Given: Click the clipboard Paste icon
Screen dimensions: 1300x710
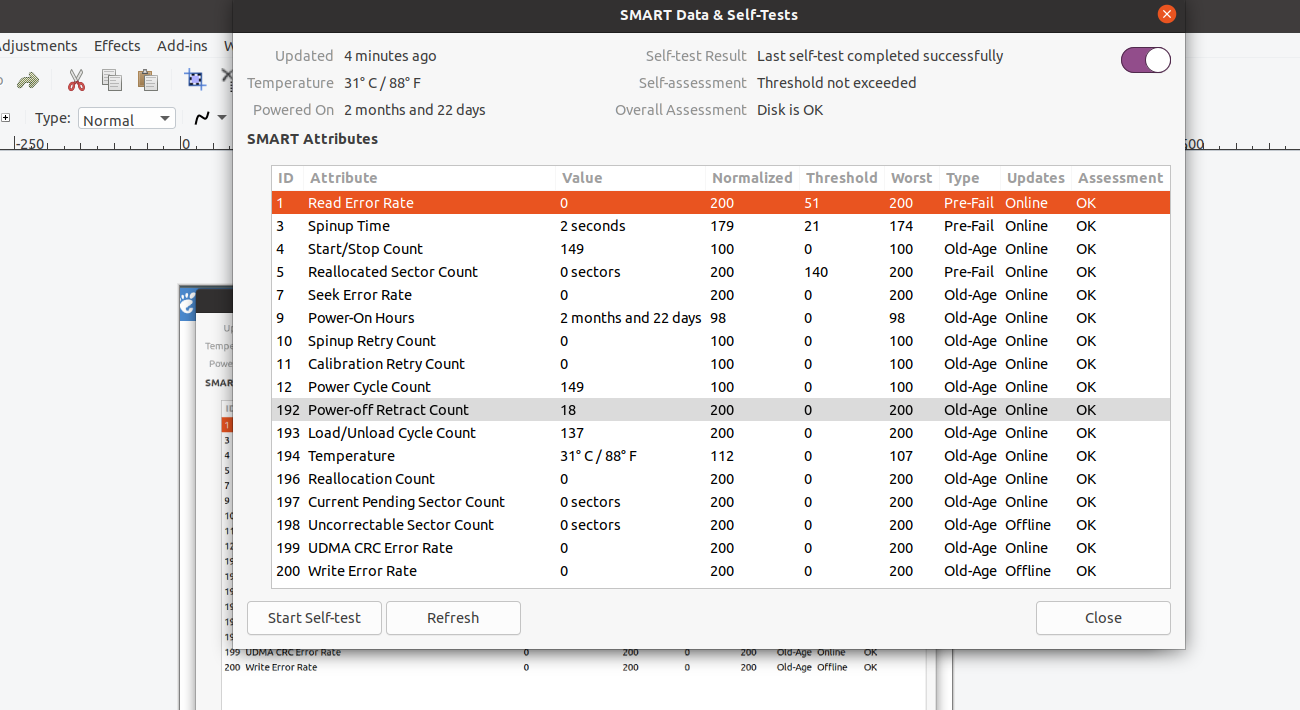Looking at the screenshot, I should 148,81.
